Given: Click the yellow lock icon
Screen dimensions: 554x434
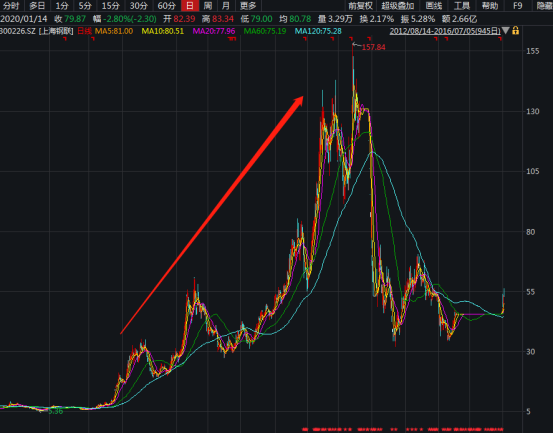Looking at the screenshot, I should pos(515,31).
